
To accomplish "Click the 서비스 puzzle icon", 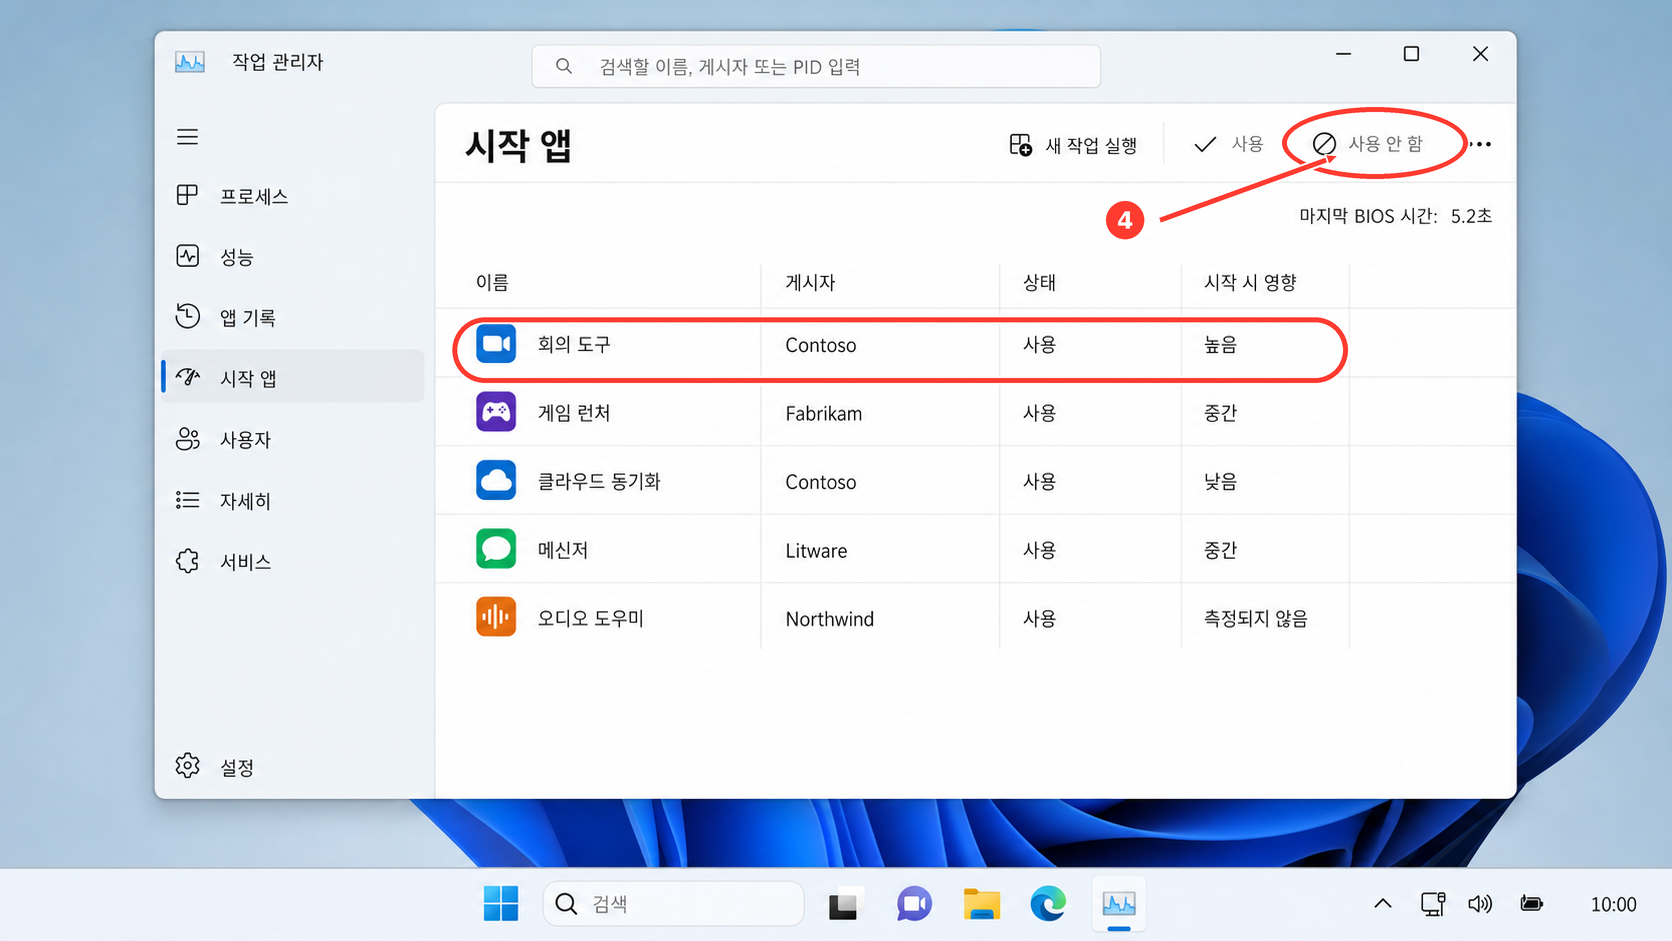I will click(187, 561).
